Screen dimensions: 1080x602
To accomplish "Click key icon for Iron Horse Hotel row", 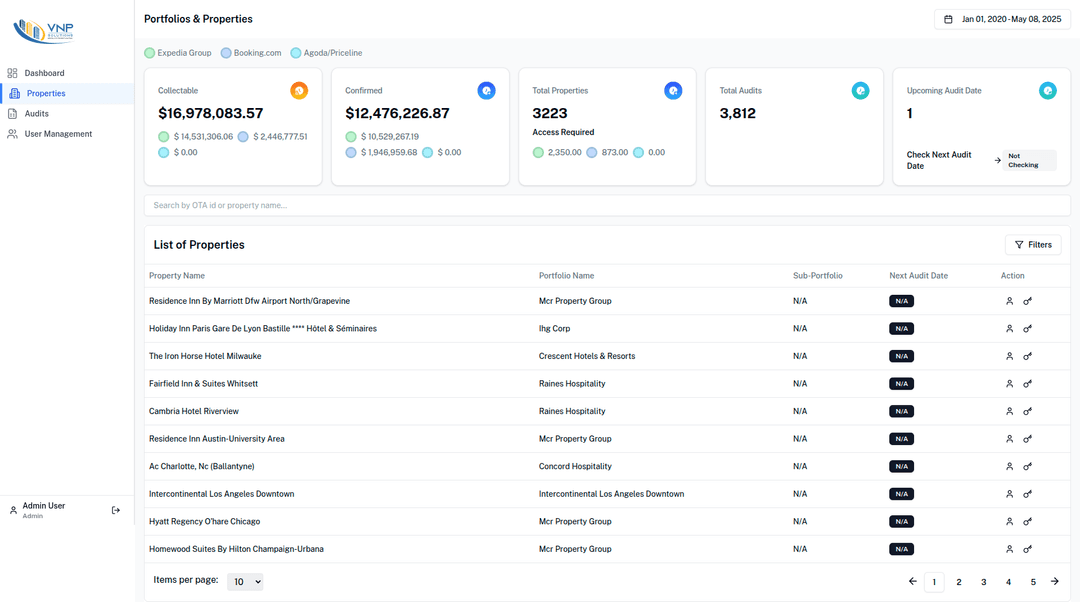I will (1028, 356).
